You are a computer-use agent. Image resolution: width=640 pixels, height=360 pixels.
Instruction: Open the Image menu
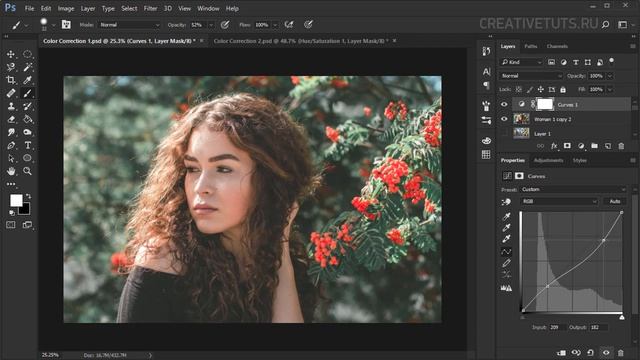[x=66, y=8]
